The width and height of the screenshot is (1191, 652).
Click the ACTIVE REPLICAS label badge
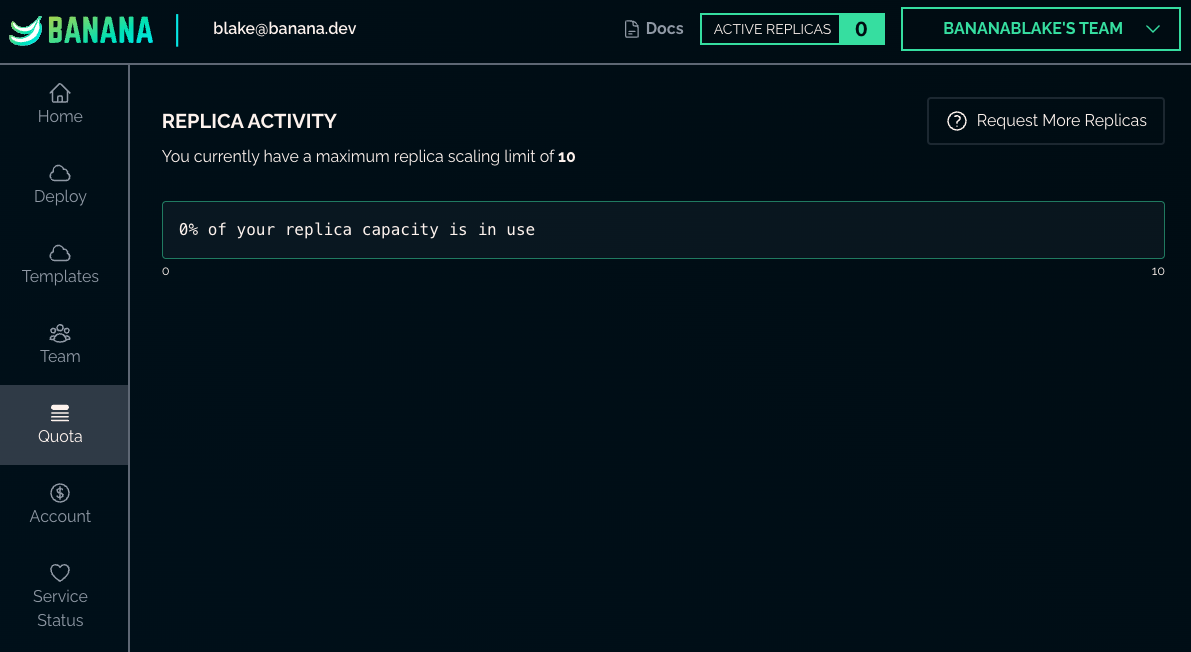(x=771, y=29)
